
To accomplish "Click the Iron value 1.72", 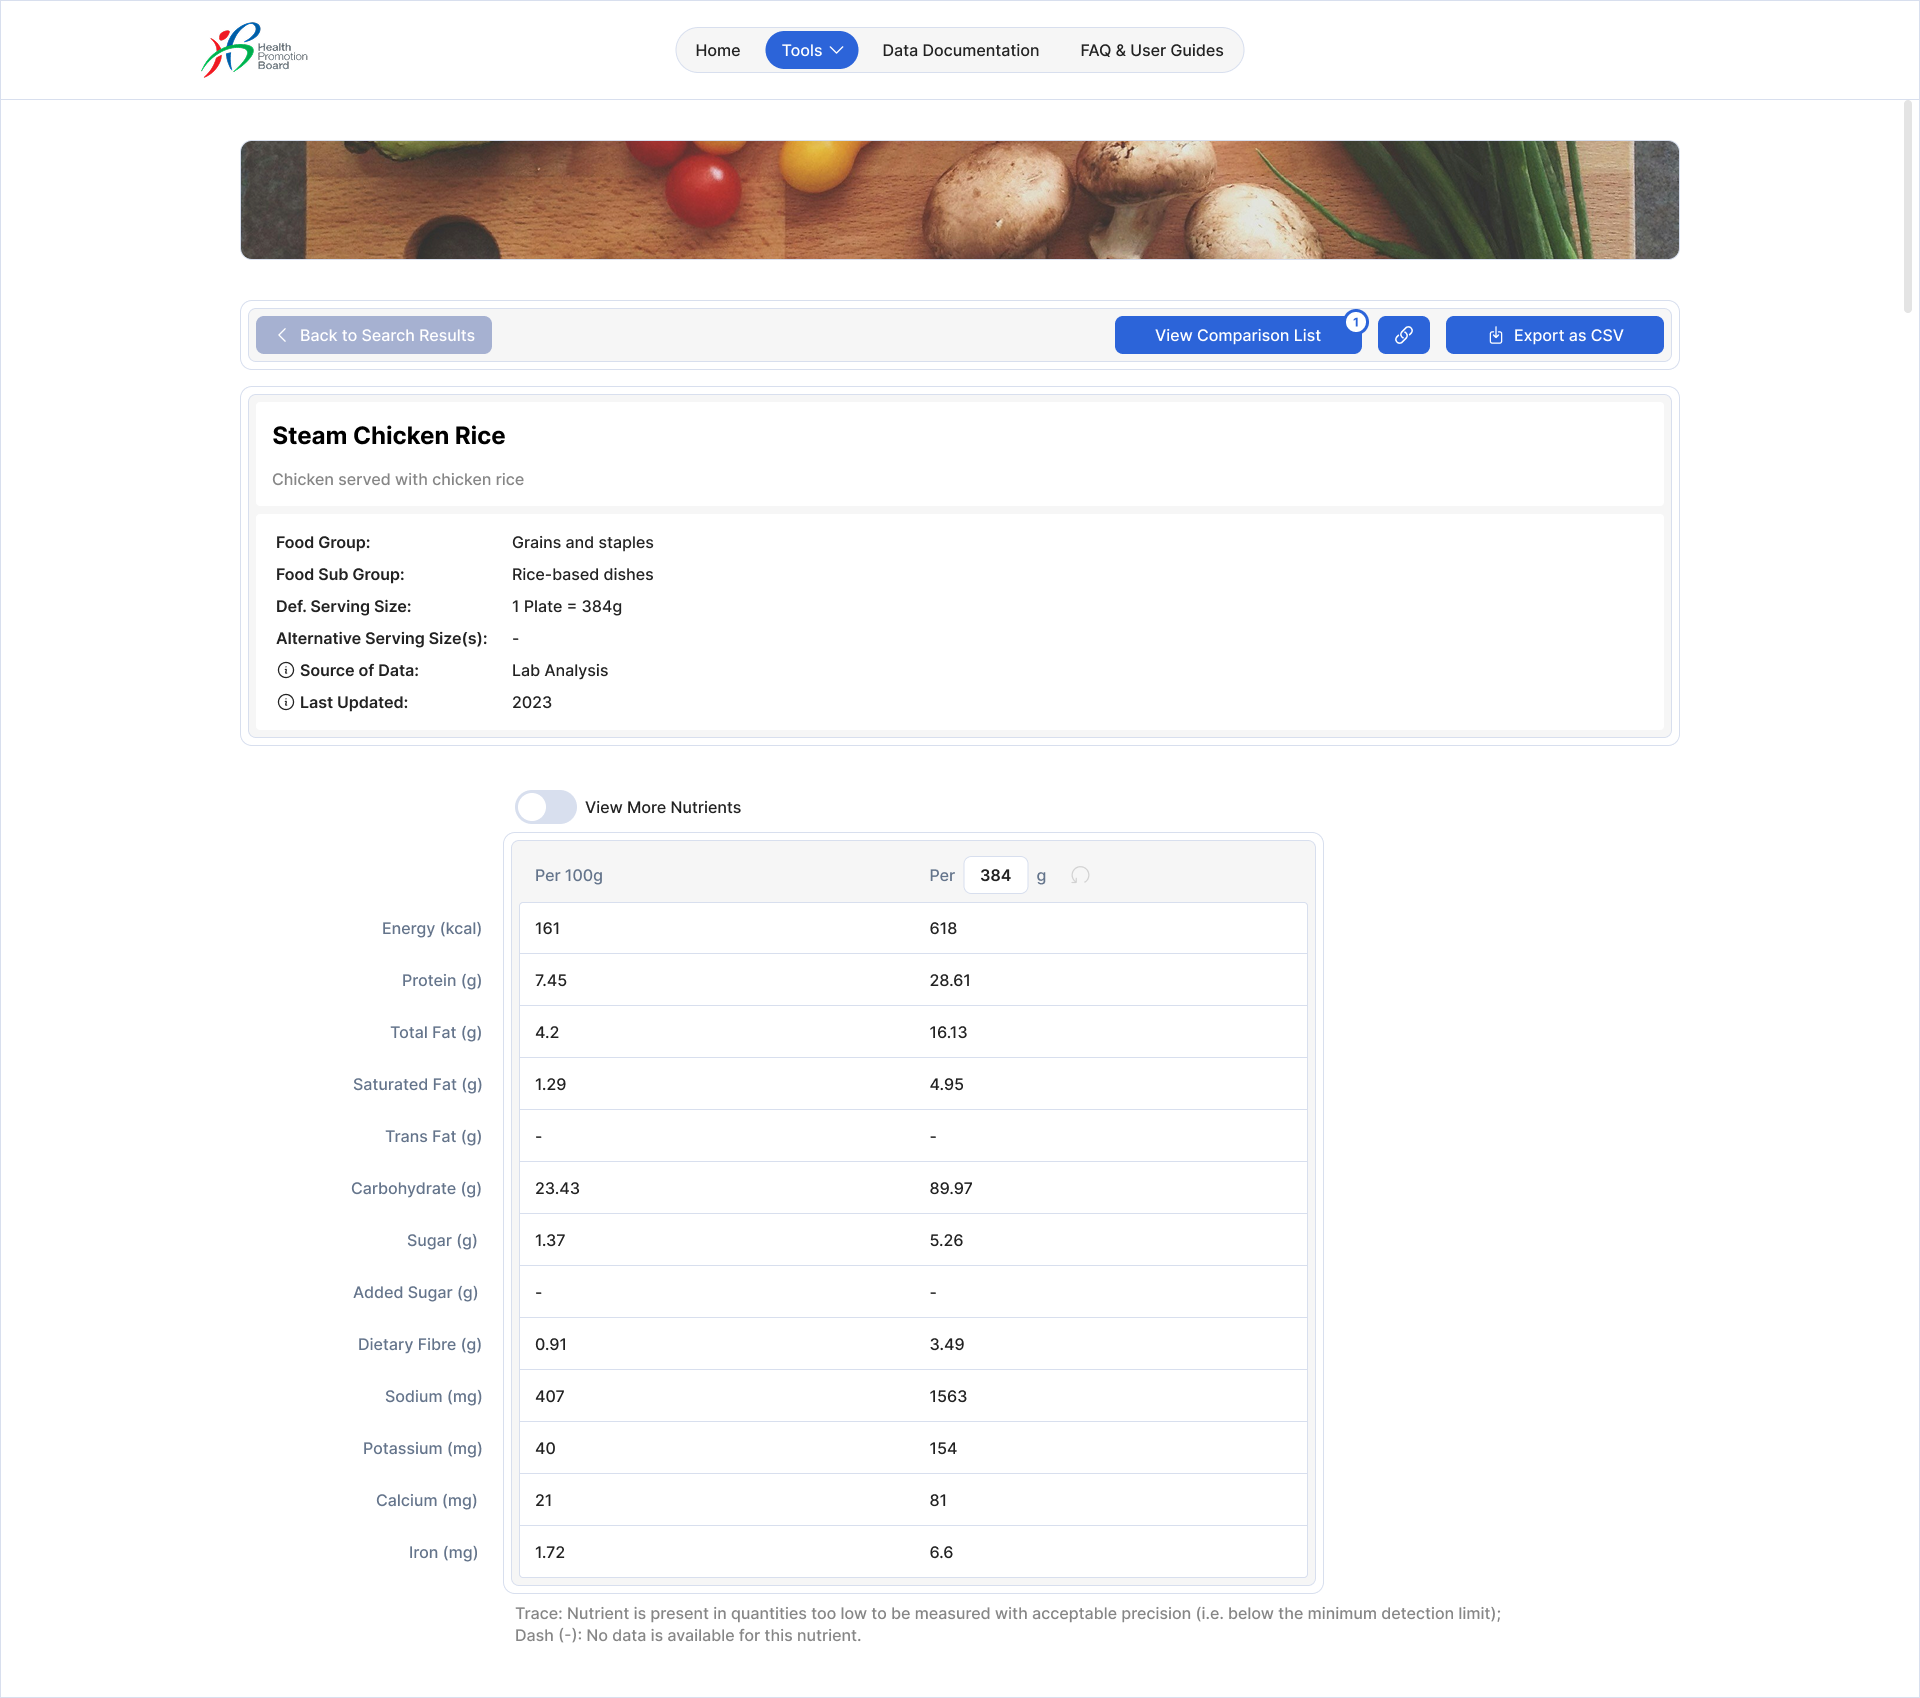I will tap(550, 1552).
